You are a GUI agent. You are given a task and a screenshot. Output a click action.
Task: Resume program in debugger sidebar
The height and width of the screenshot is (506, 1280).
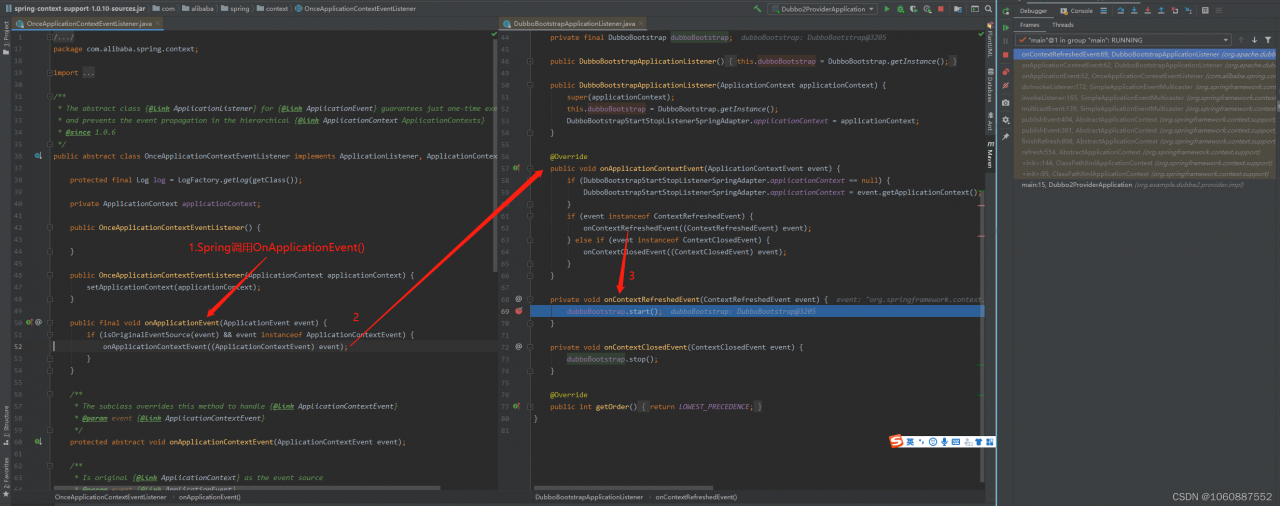(1006, 28)
